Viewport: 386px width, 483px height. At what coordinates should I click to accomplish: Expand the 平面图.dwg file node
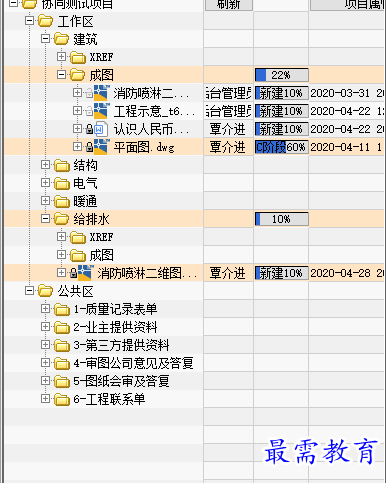(77, 147)
